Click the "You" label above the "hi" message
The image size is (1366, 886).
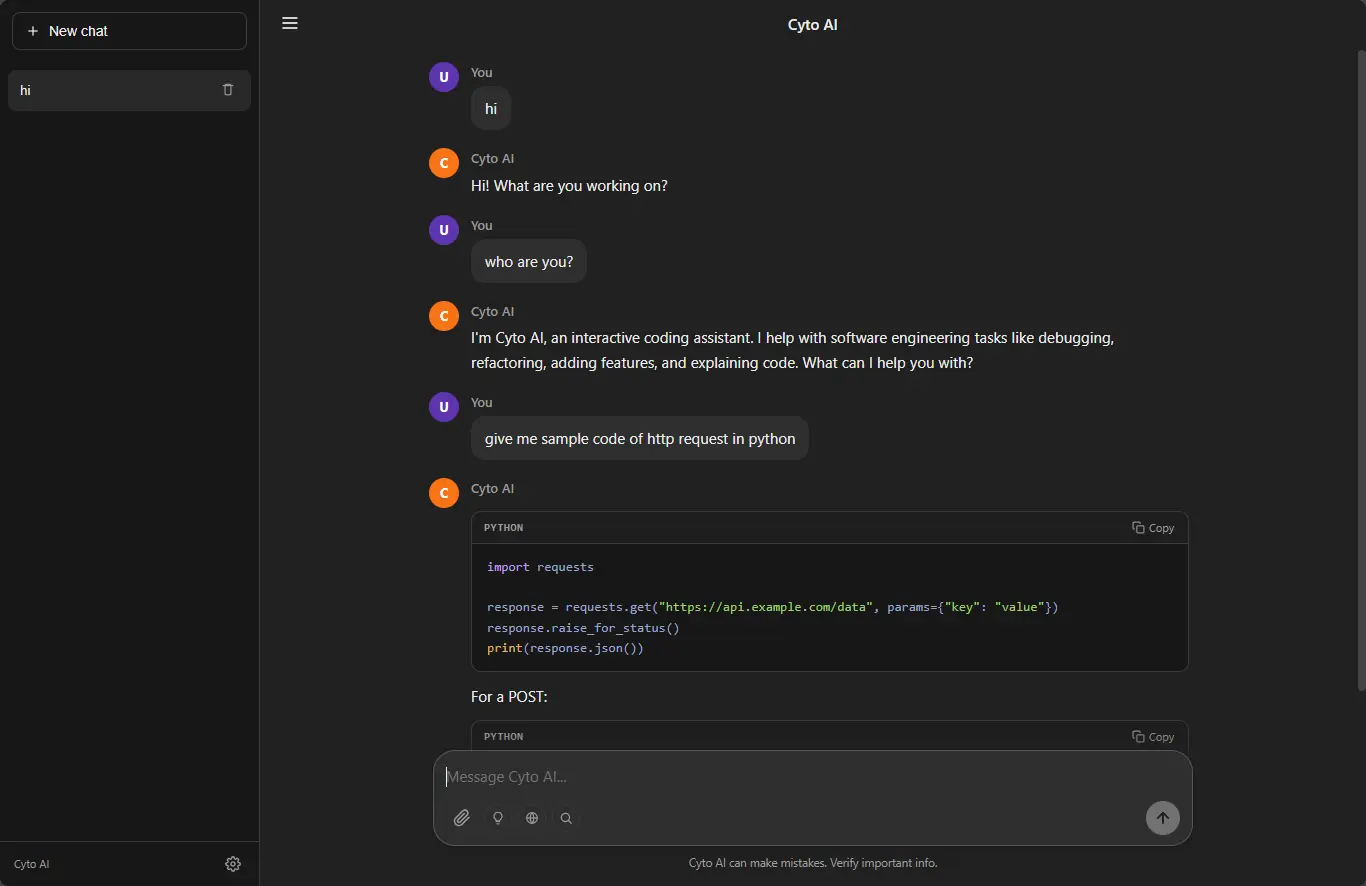coord(482,72)
